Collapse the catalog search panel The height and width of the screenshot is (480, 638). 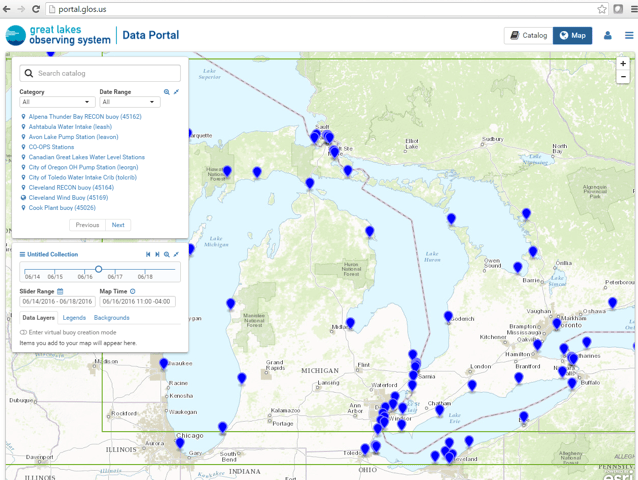(x=176, y=92)
